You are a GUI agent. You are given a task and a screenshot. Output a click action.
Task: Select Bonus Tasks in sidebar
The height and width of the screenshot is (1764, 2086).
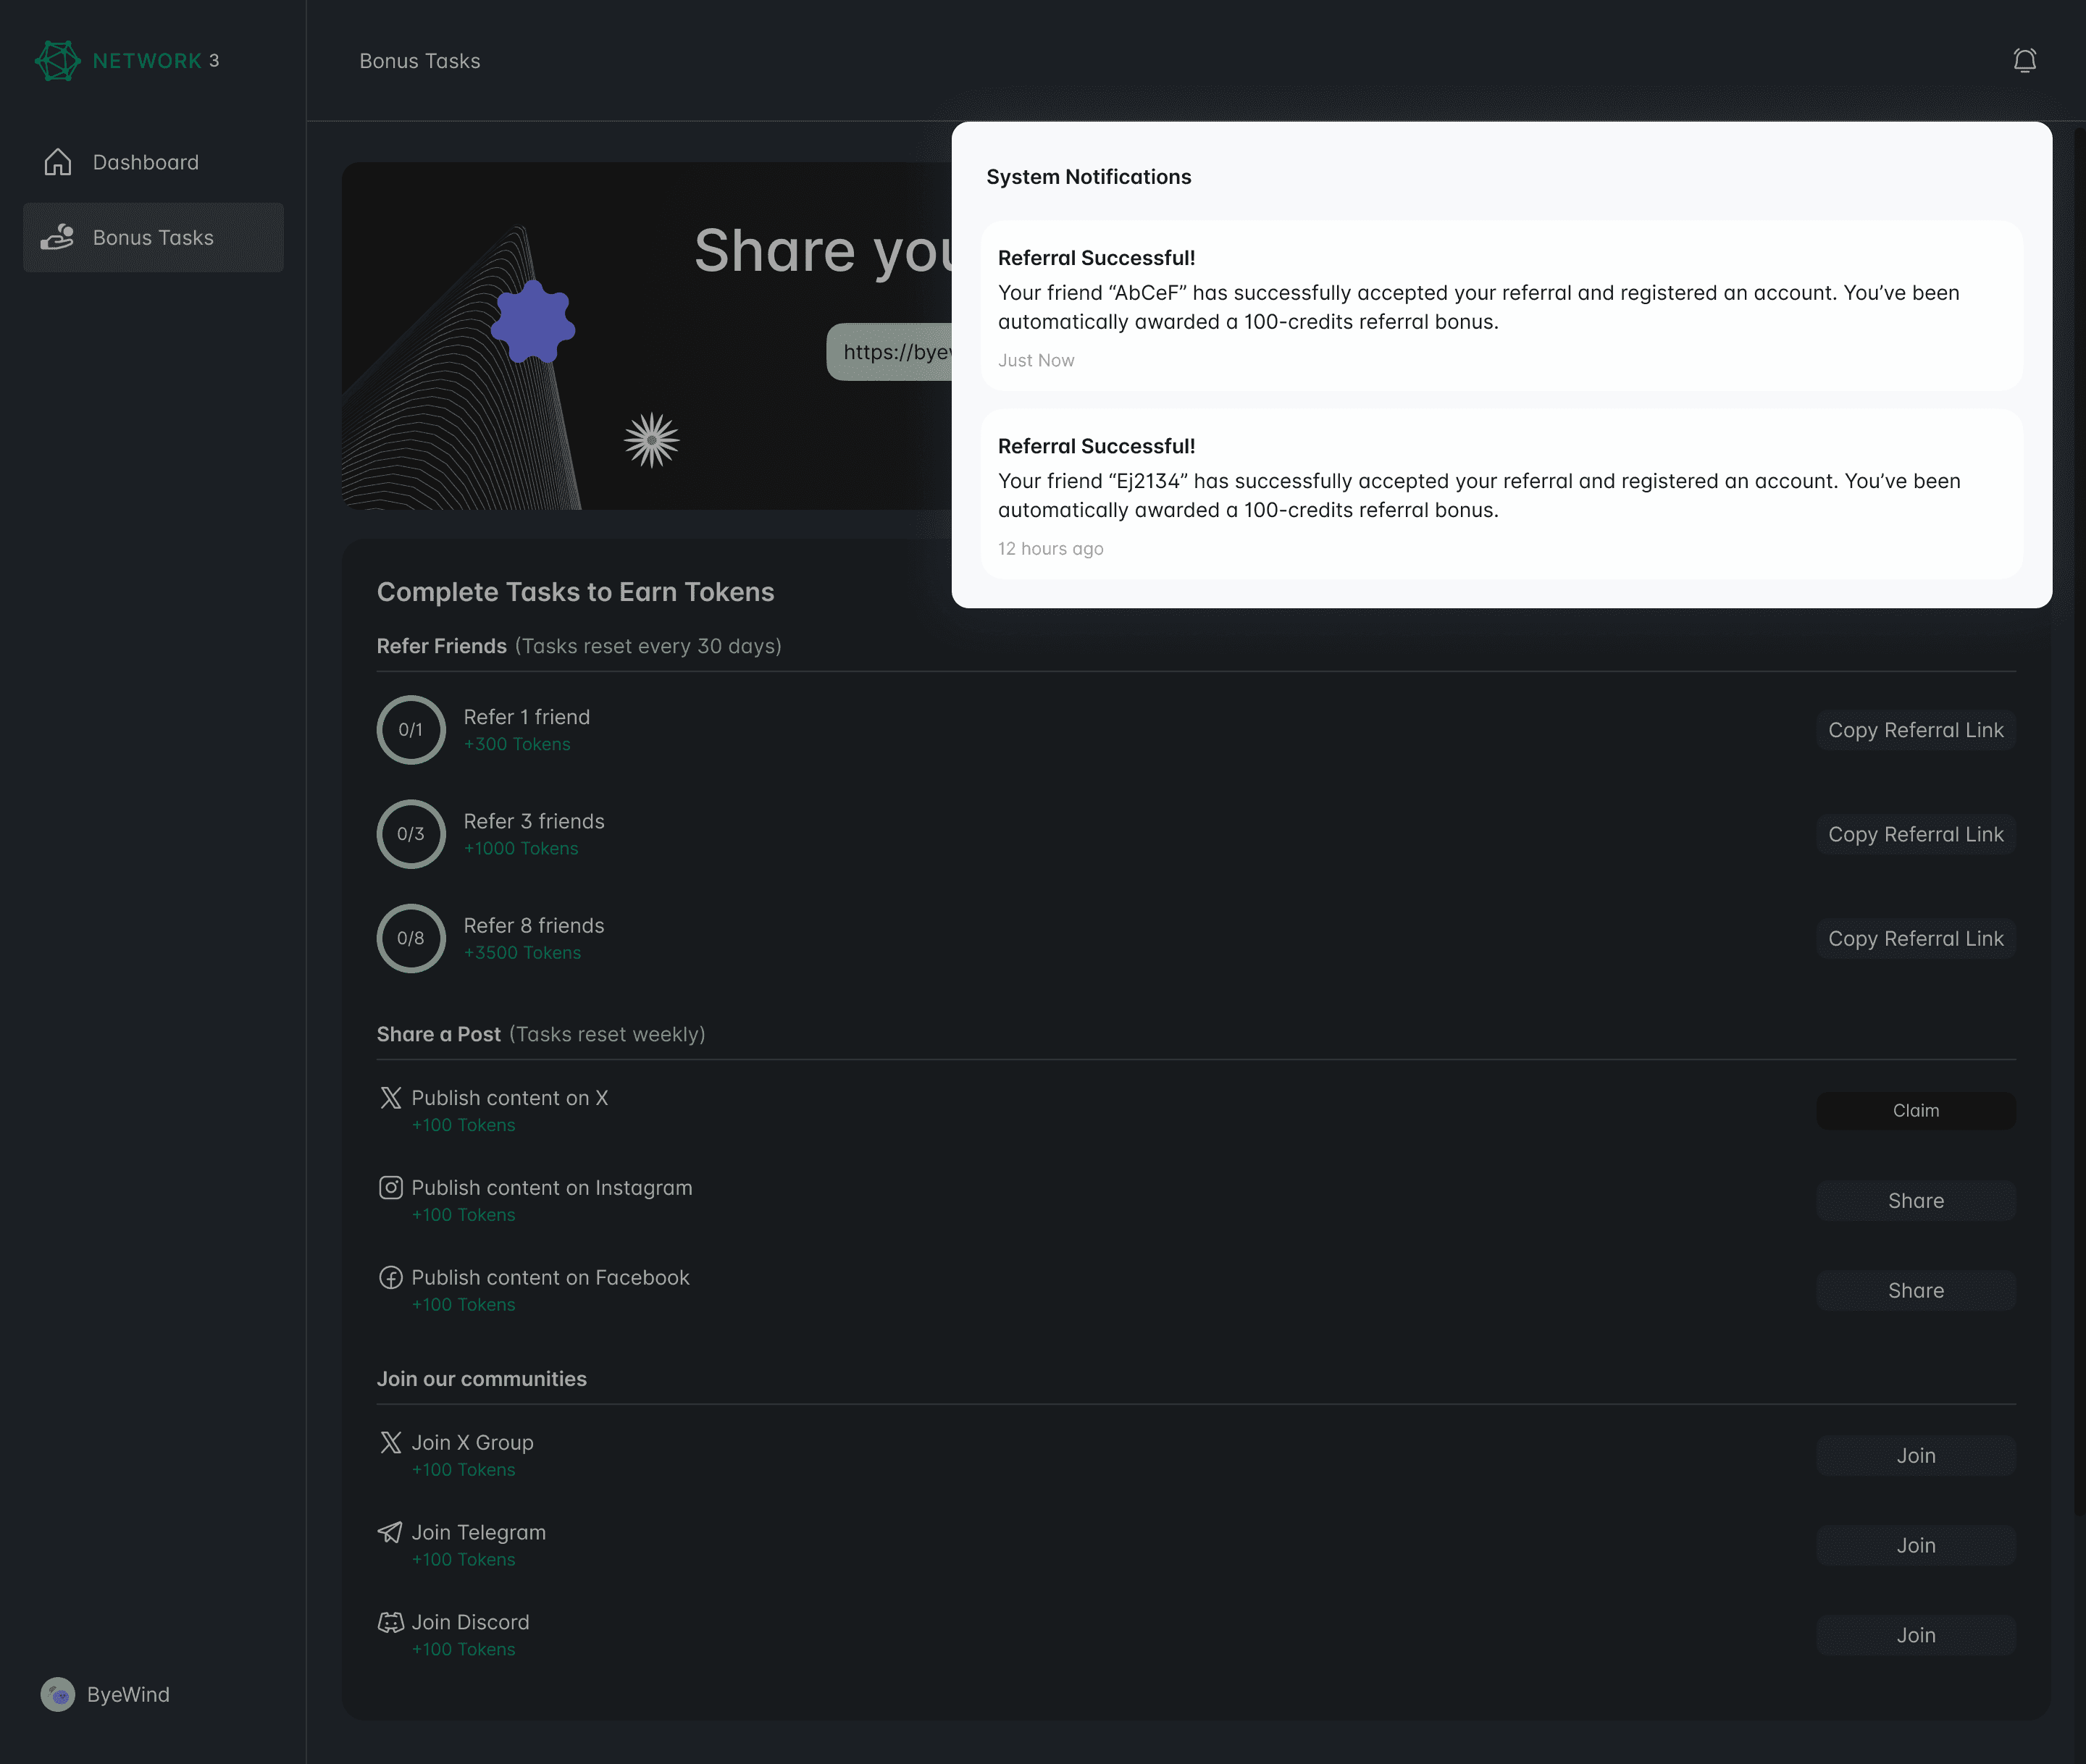click(153, 237)
